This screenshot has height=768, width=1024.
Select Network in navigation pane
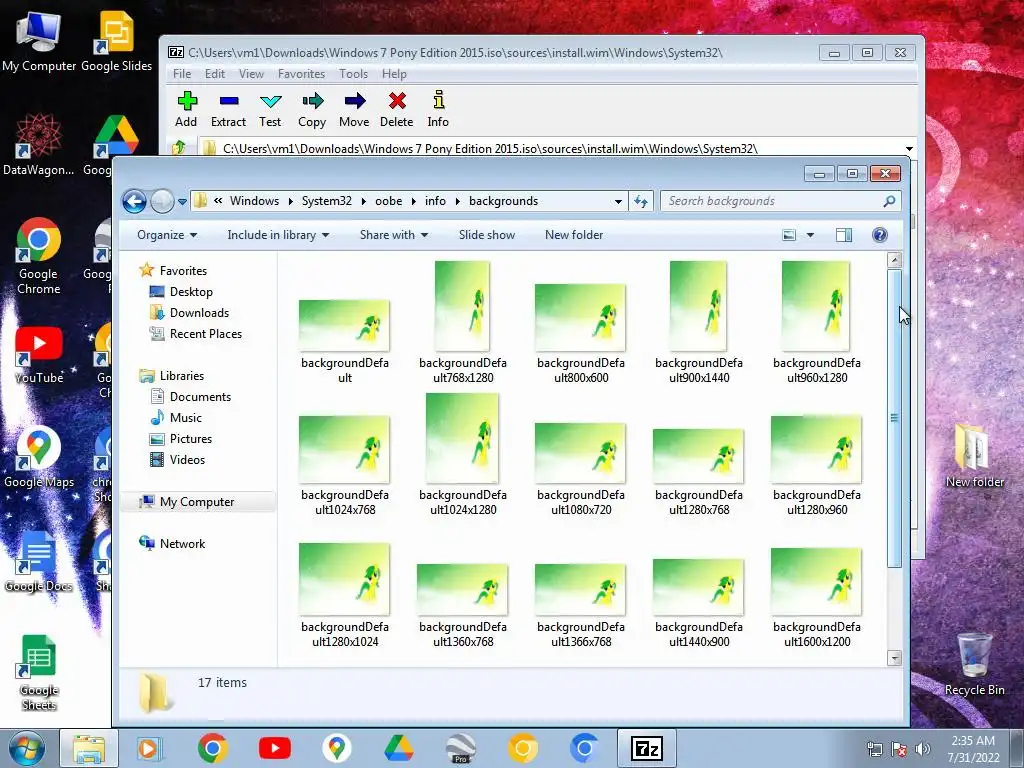(182, 543)
